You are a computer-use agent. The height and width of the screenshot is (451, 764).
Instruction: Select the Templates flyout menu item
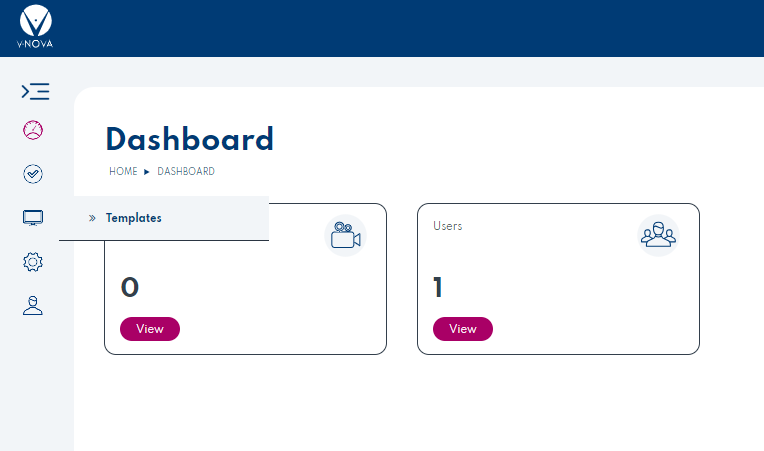(x=134, y=218)
